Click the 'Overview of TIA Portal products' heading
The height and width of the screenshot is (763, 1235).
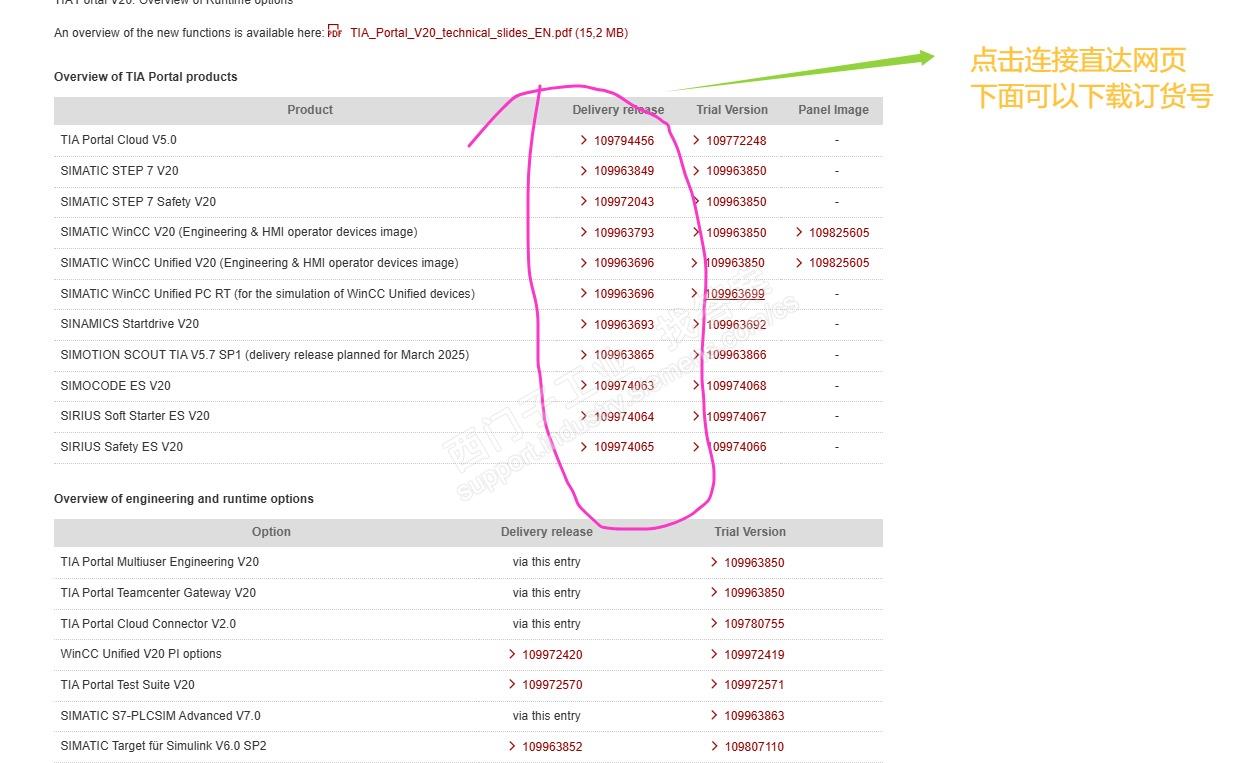click(146, 77)
